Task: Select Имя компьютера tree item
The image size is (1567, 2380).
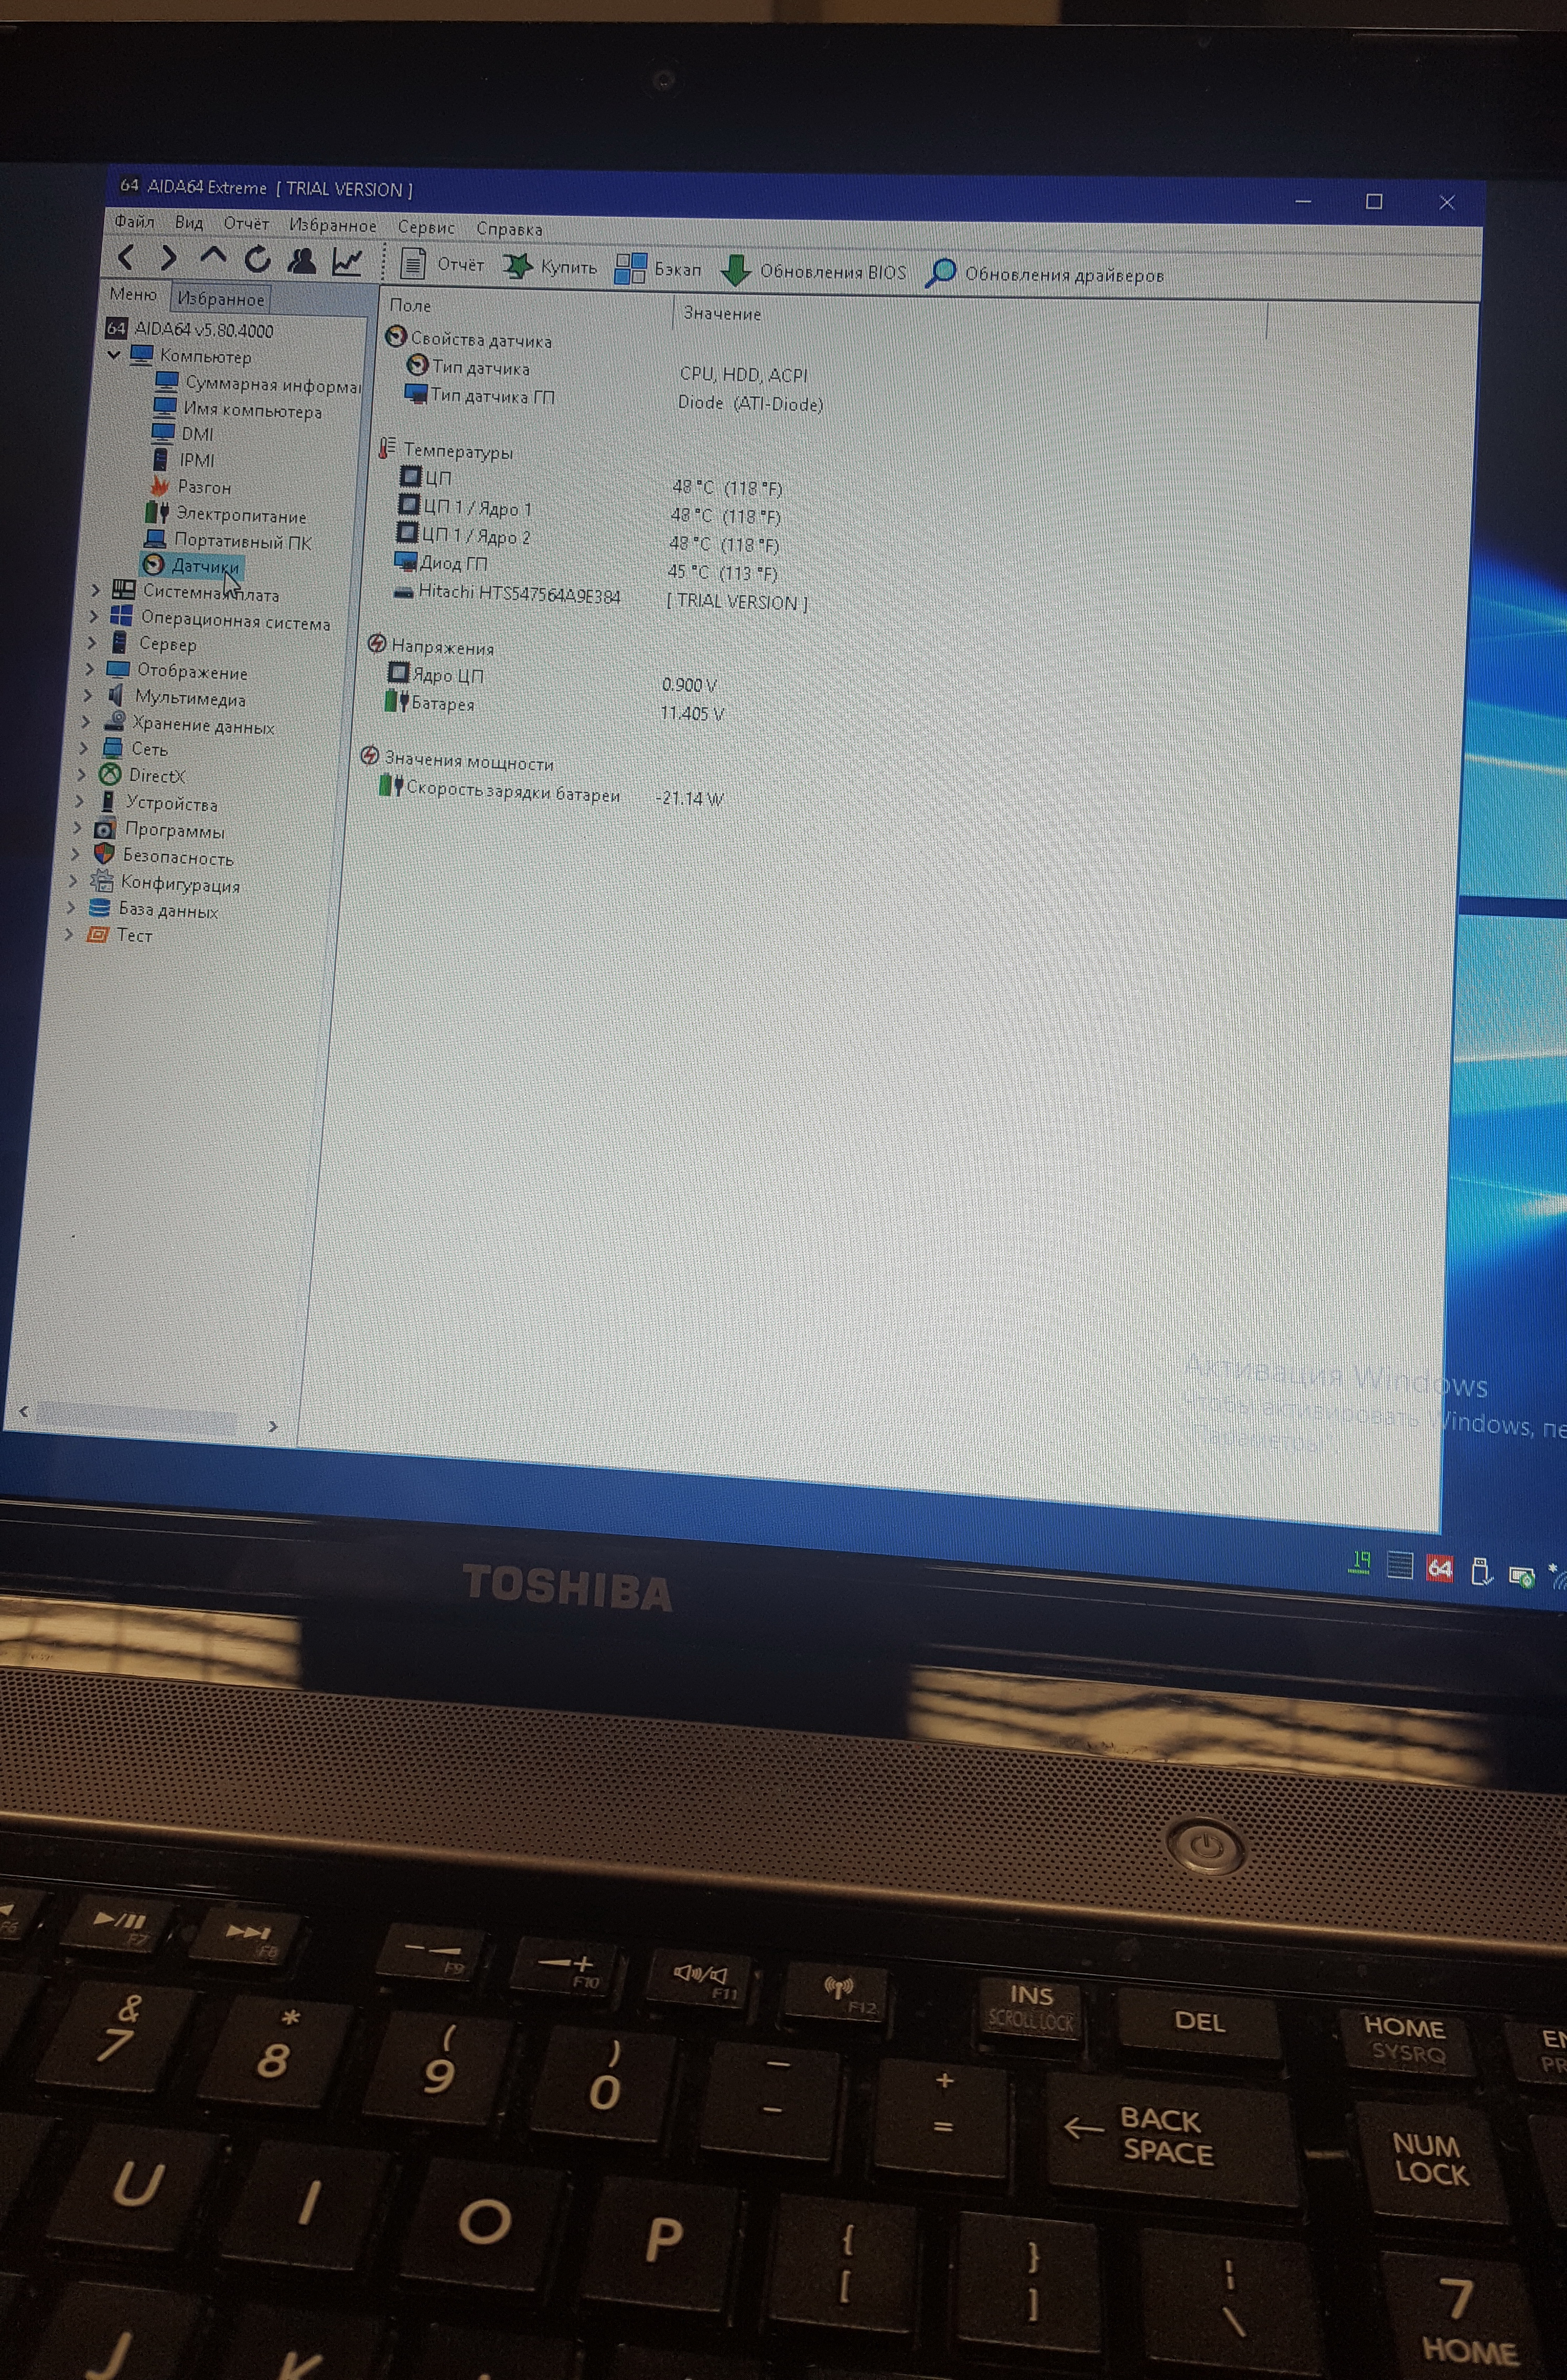Action: click(x=238, y=409)
